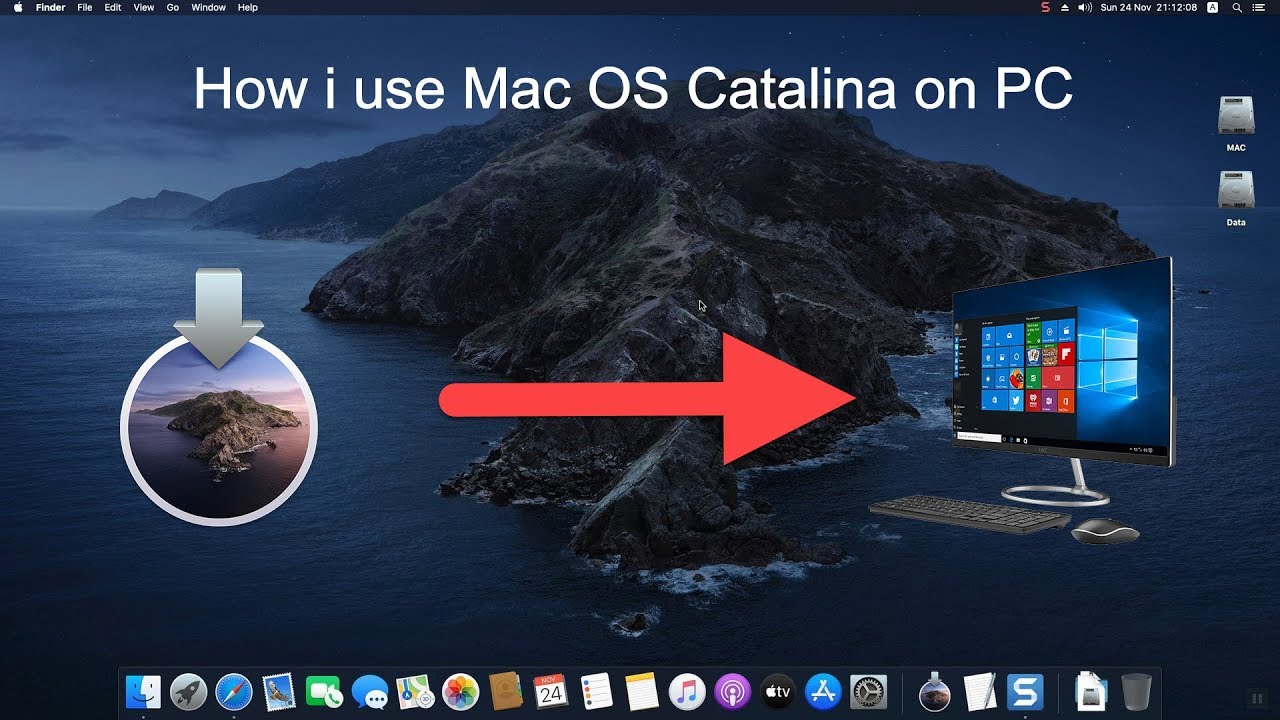Launch Maps from the Dock

(x=415, y=691)
